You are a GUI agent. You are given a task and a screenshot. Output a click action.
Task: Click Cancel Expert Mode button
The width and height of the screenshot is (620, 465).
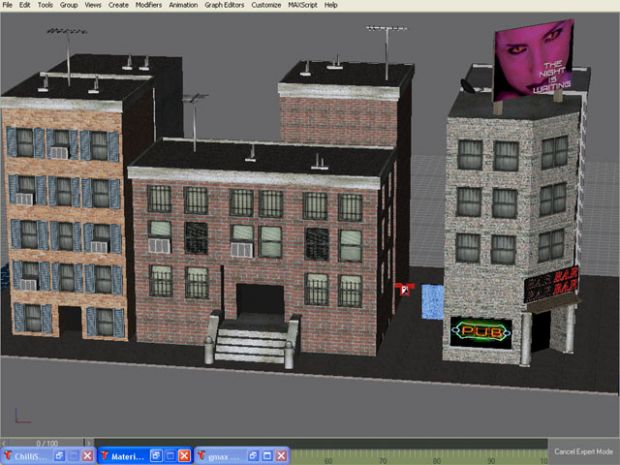tap(583, 452)
